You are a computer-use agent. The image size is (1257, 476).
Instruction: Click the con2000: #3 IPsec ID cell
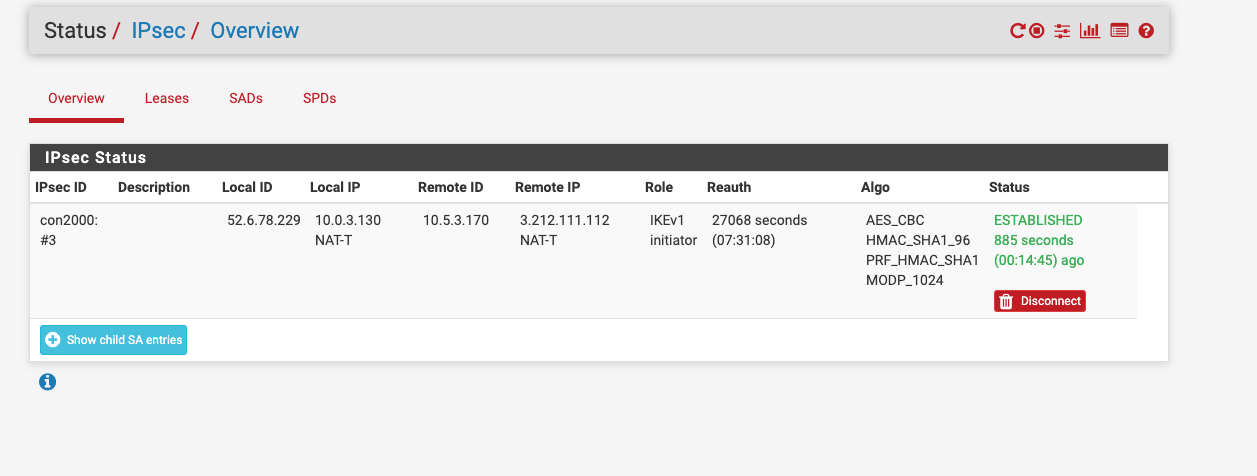(x=69, y=230)
